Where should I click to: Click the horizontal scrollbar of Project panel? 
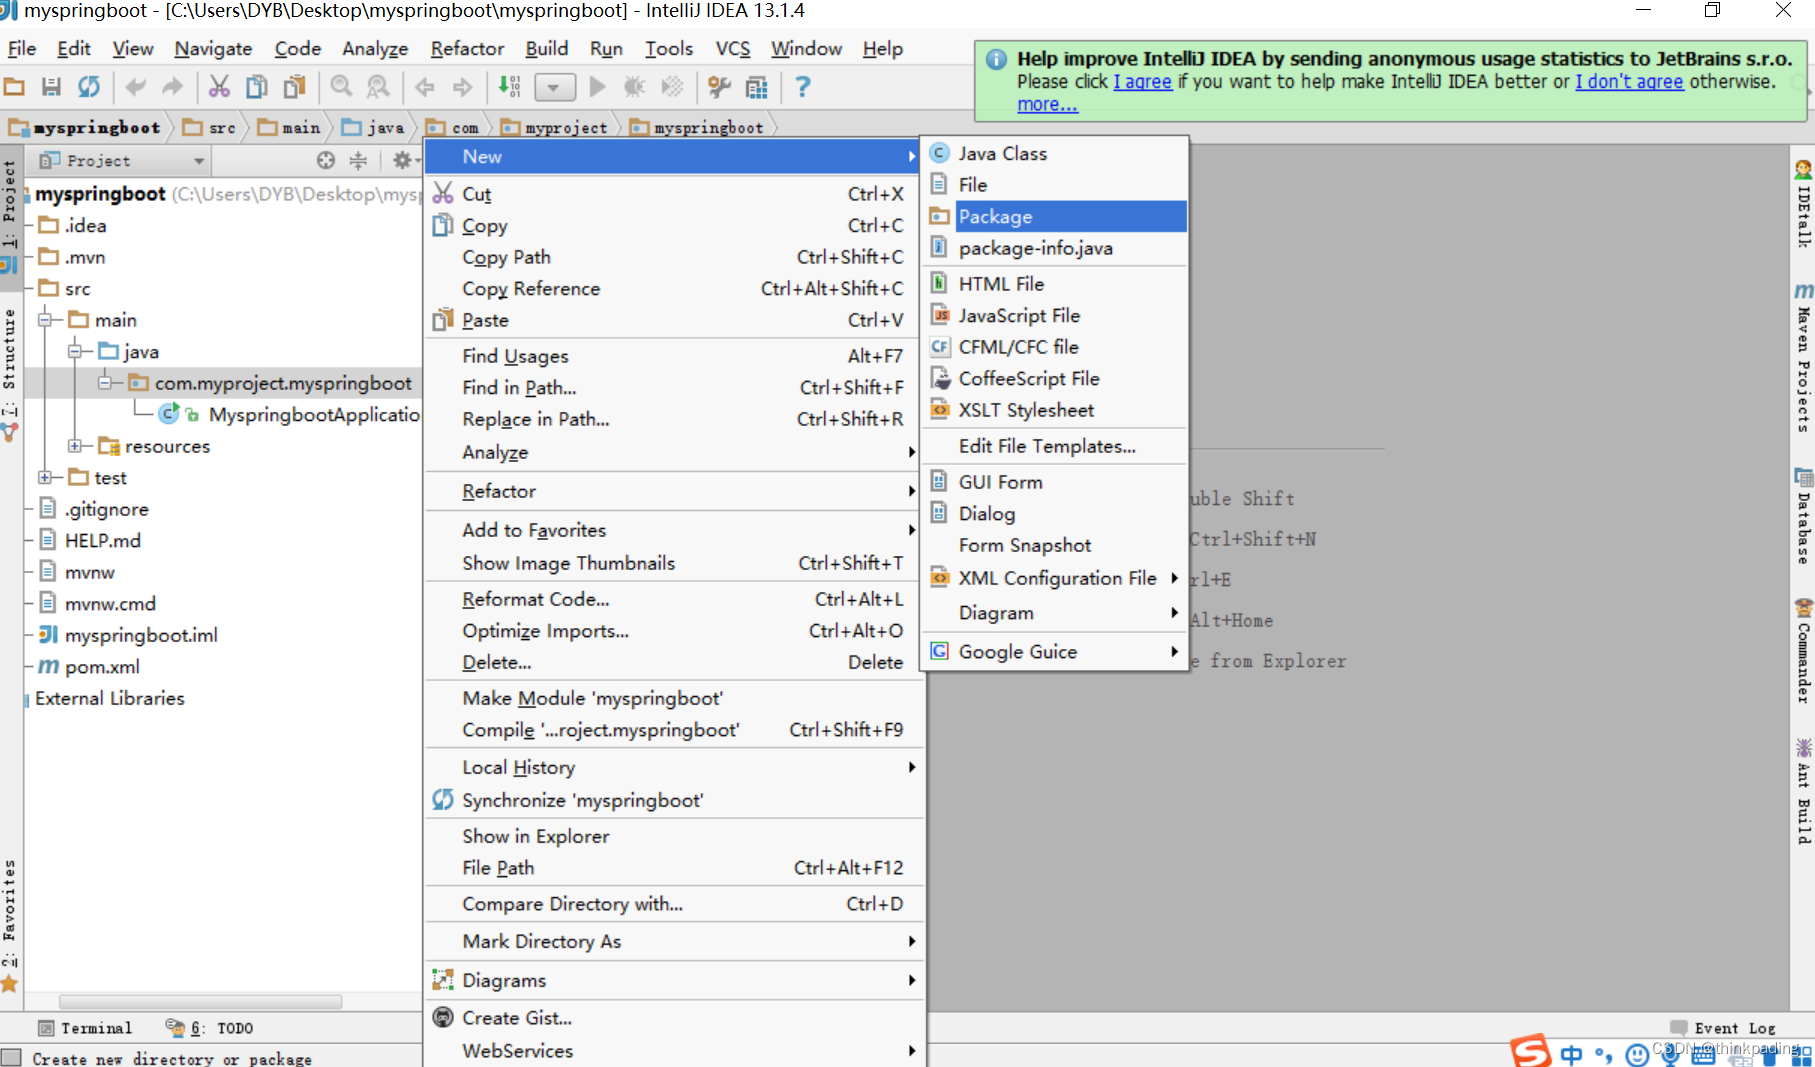tap(200, 1001)
